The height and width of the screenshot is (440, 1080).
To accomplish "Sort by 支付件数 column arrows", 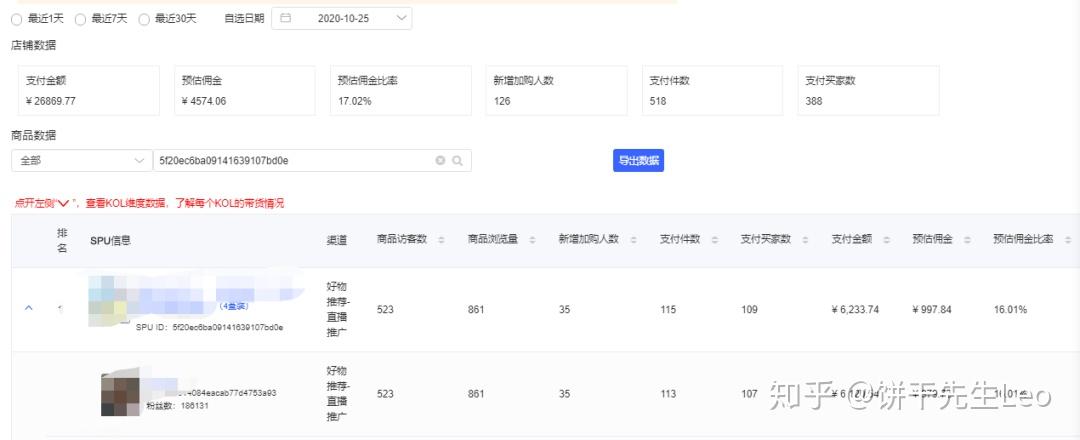I will [715, 240].
